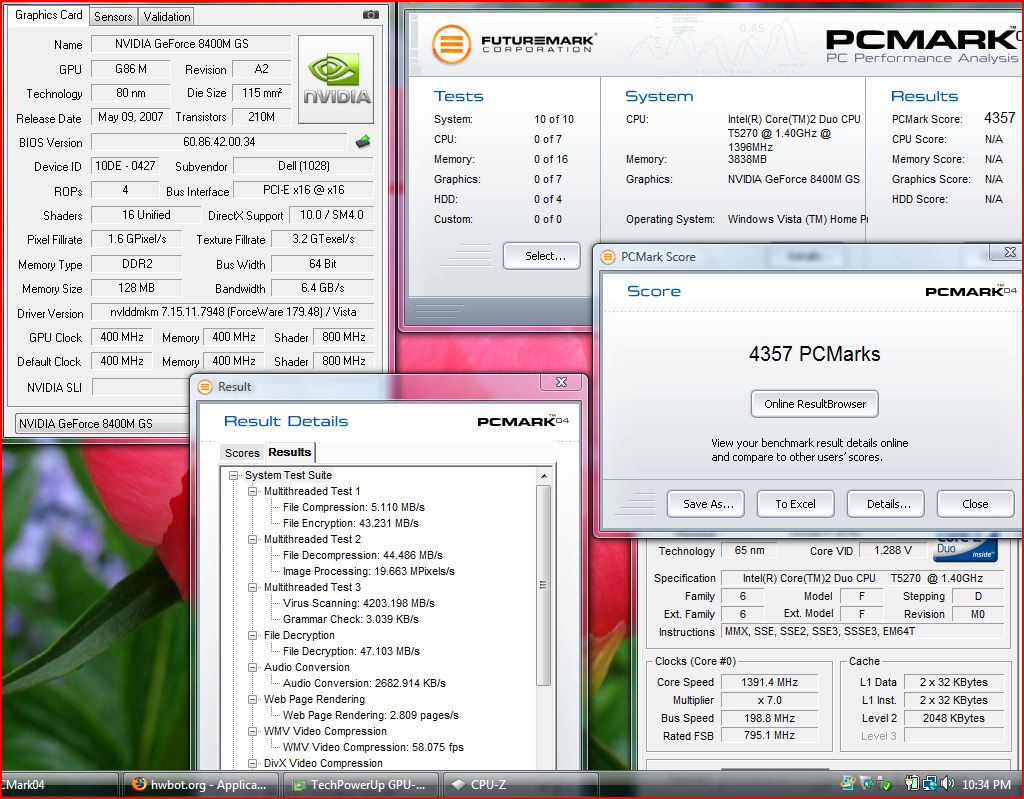Collapse the Multithreaded Test 1 node
Screen dimensions: 1024x799
tap(252, 491)
